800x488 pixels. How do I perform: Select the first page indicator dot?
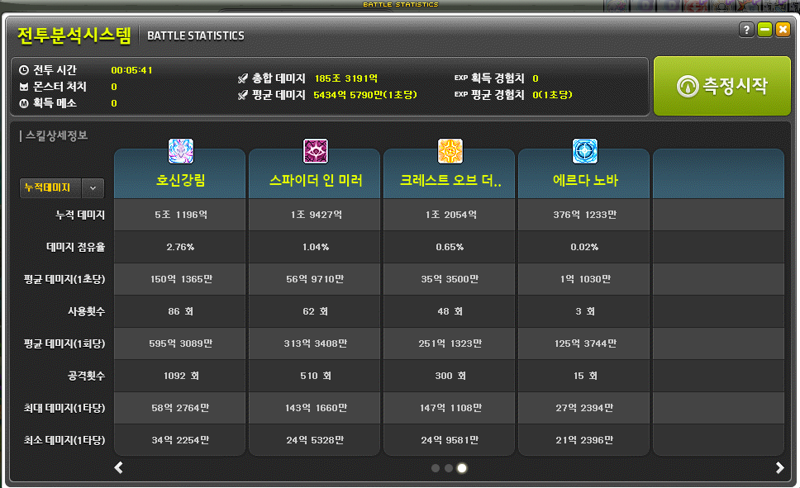click(435, 468)
